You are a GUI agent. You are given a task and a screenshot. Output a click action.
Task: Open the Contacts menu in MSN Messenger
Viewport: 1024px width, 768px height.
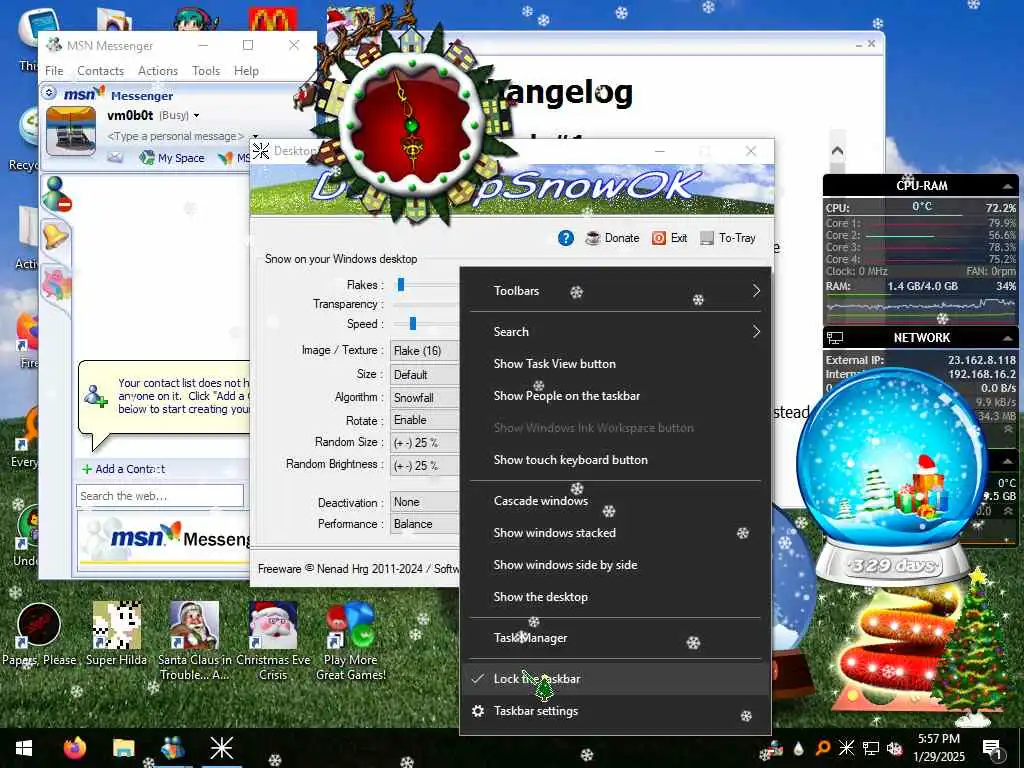[100, 71]
